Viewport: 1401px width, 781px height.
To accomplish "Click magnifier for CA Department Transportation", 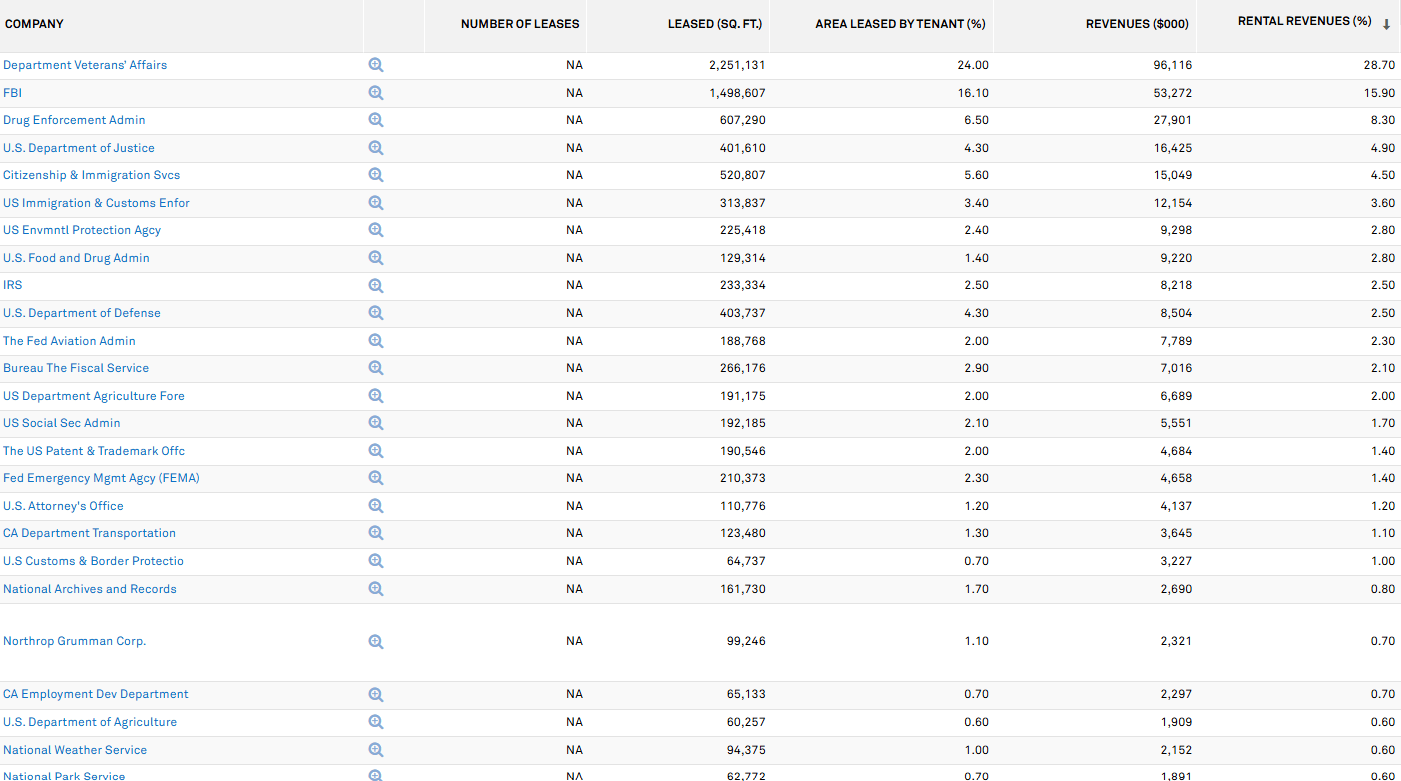I will click(x=375, y=533).
